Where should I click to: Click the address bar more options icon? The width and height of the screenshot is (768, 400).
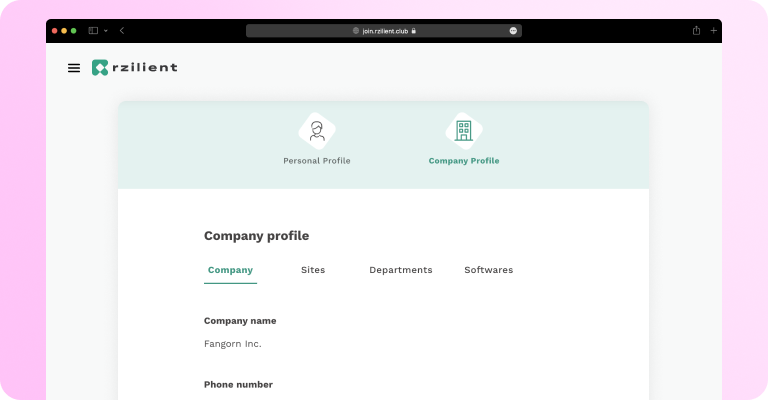(x=513, y=31)
